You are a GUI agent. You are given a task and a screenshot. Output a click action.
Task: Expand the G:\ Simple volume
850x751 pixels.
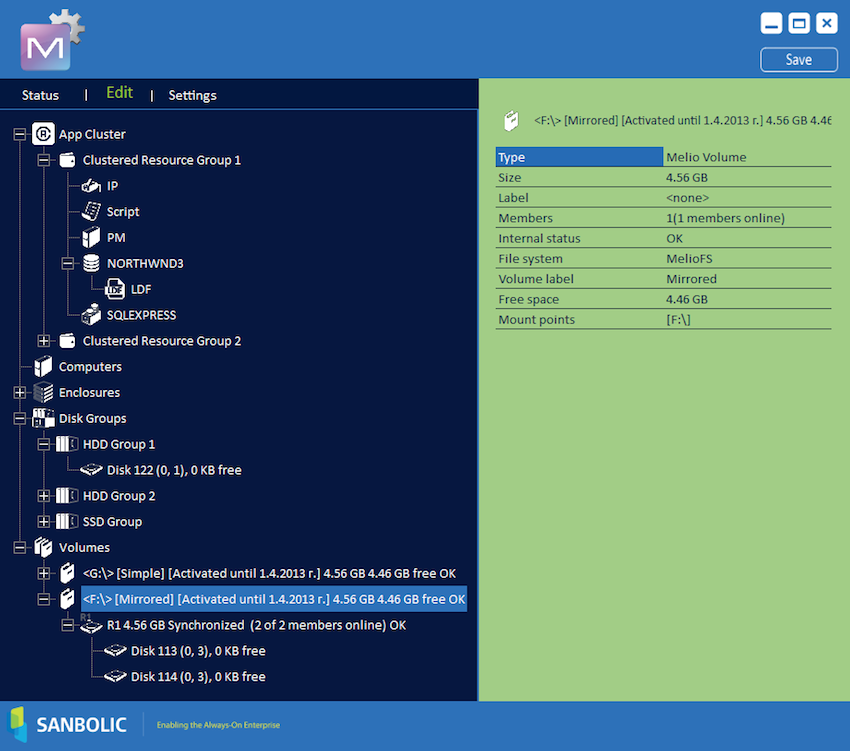coord(44,573)
